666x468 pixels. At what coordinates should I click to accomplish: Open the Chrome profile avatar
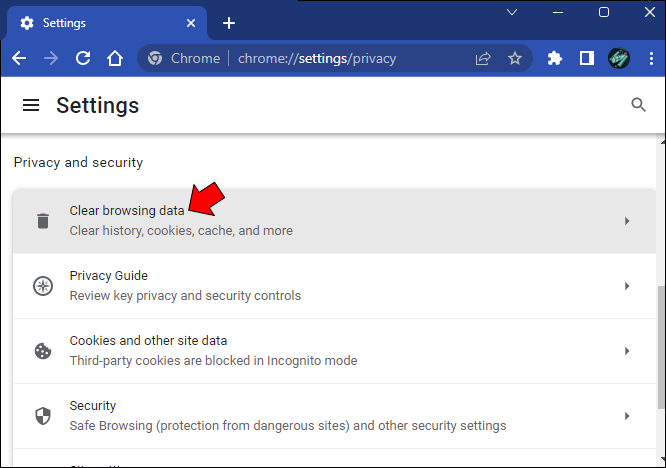click(619, 58)
